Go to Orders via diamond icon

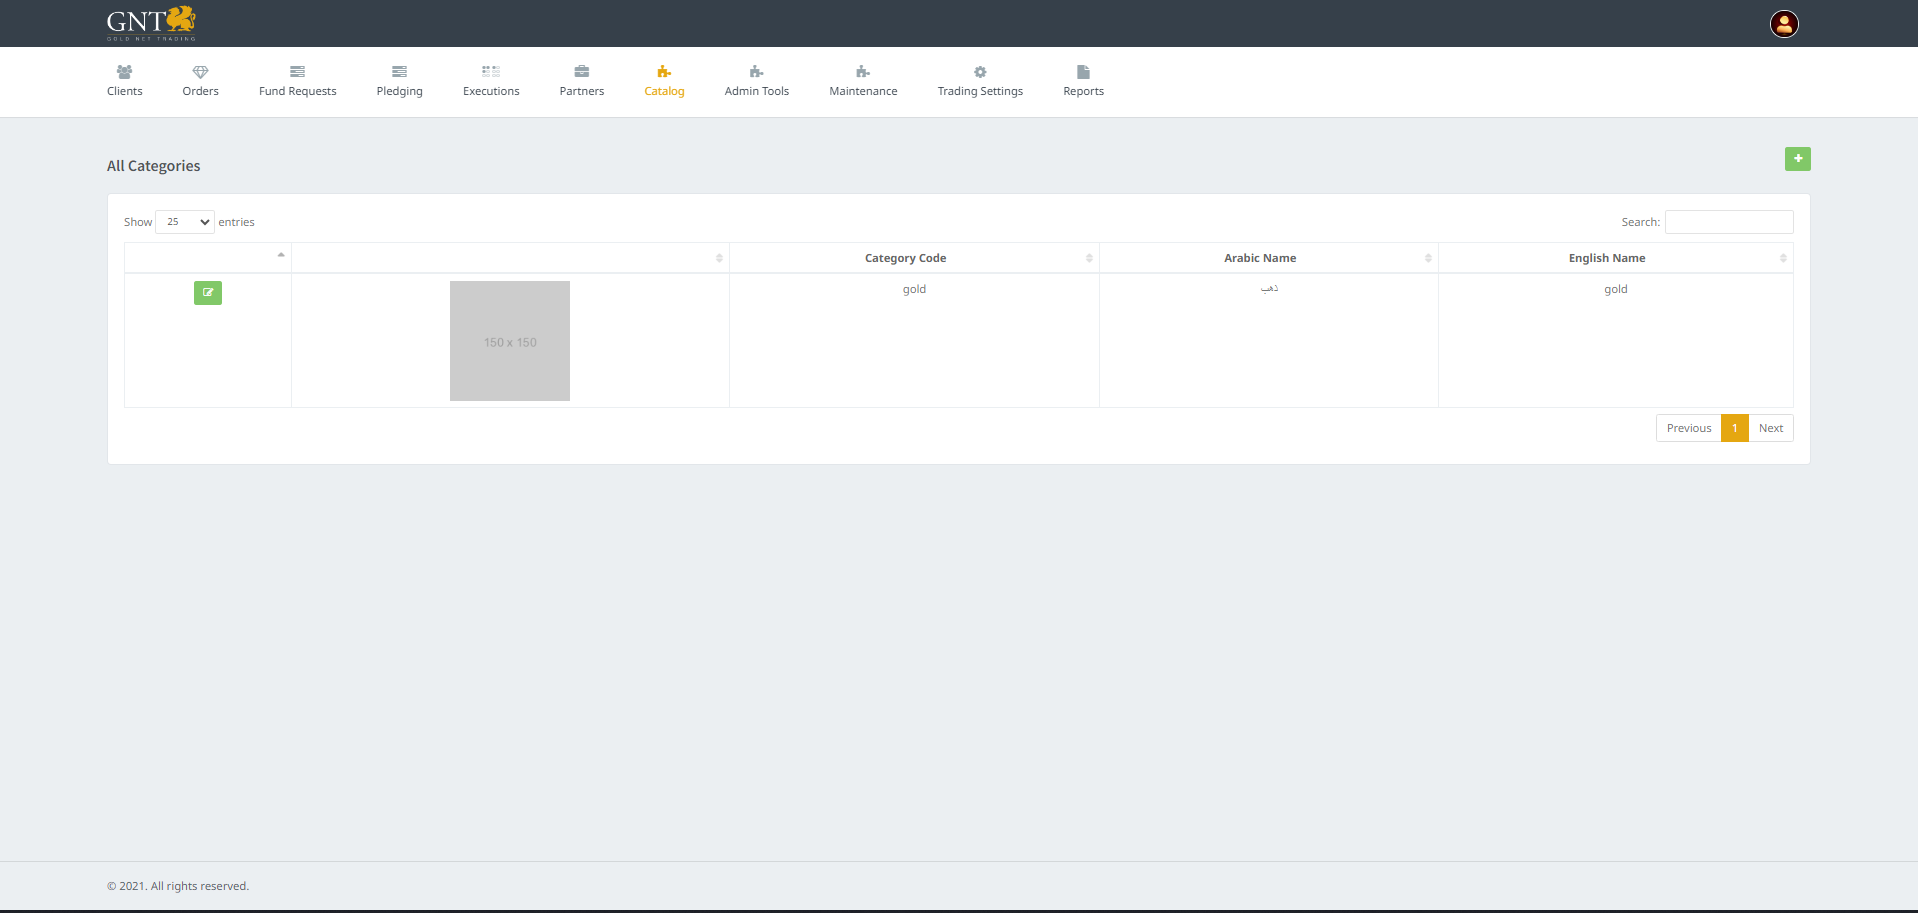[200, 72]
